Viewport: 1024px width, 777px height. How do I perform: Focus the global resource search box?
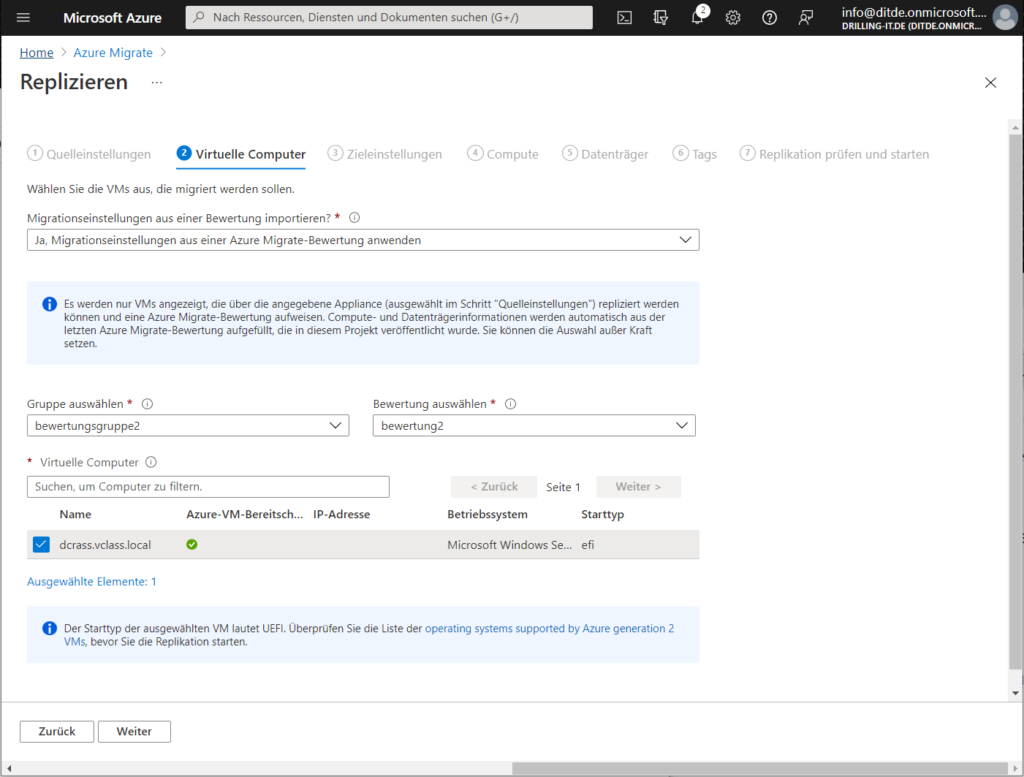pos(389,18)
